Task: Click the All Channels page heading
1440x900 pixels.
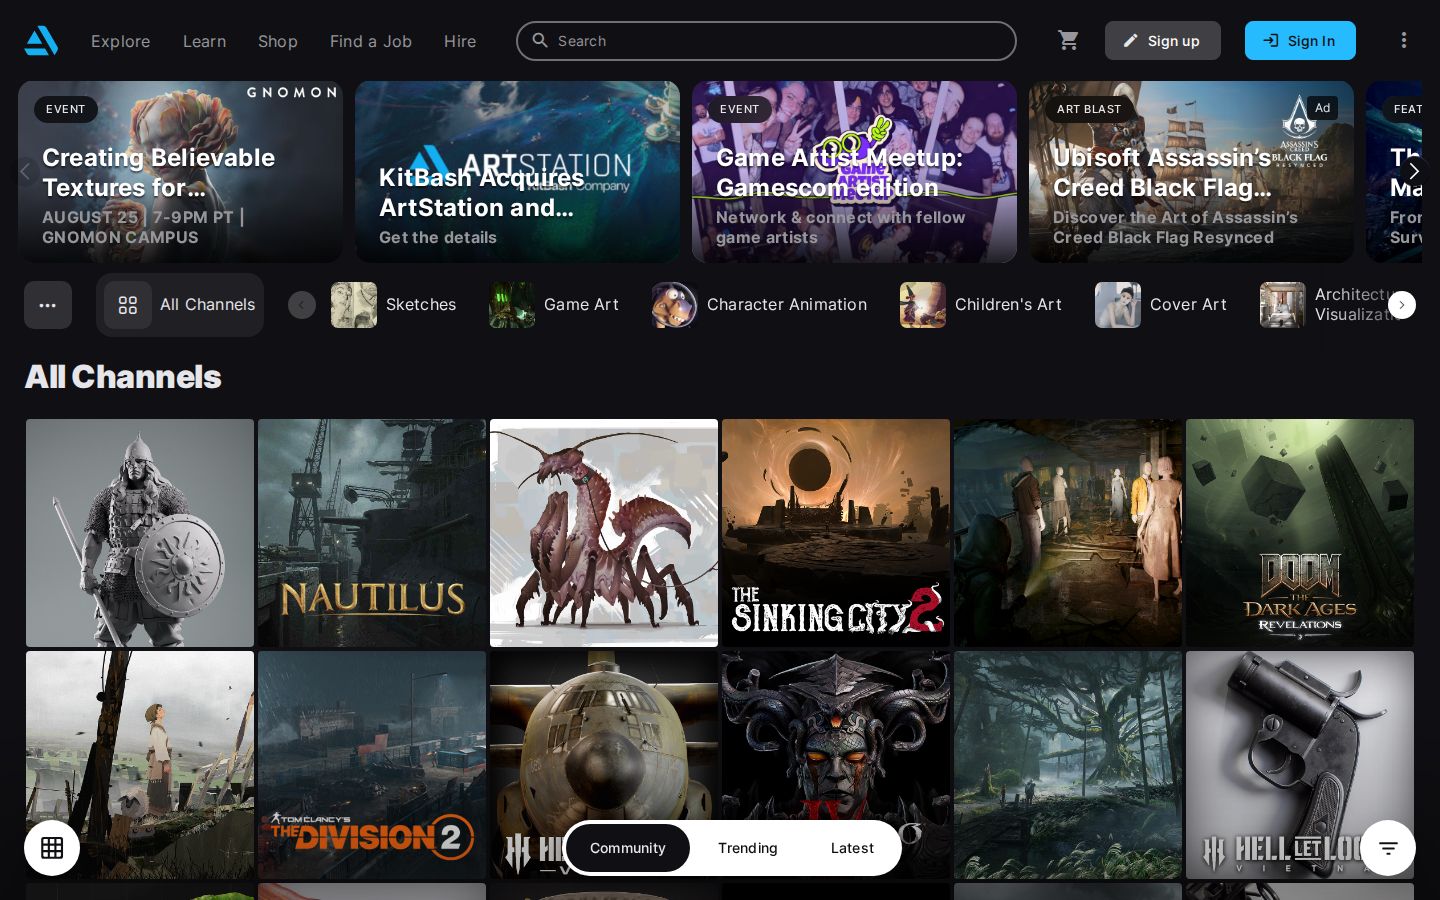Action: coord(123,377)
